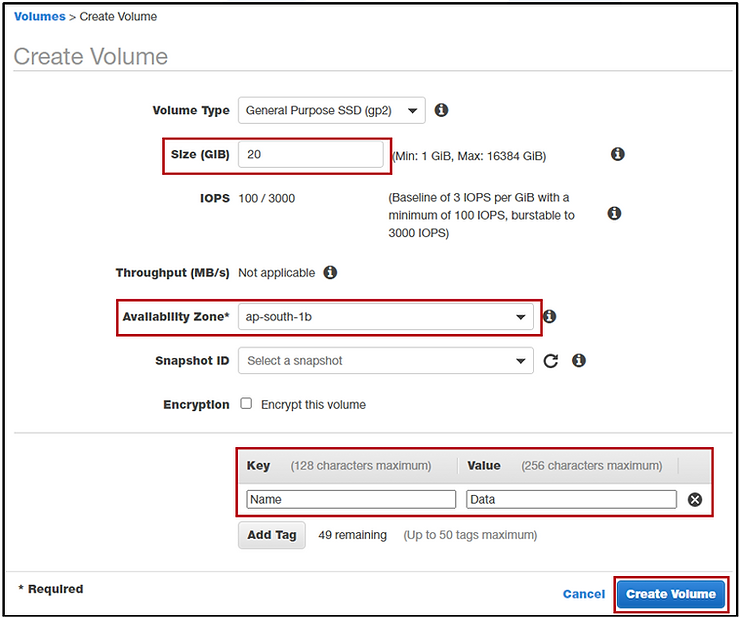The width and height of the screenshot is (740, 618).
Task: Open the Select a snapshot dropdown
Action: [x=386, y=361]
